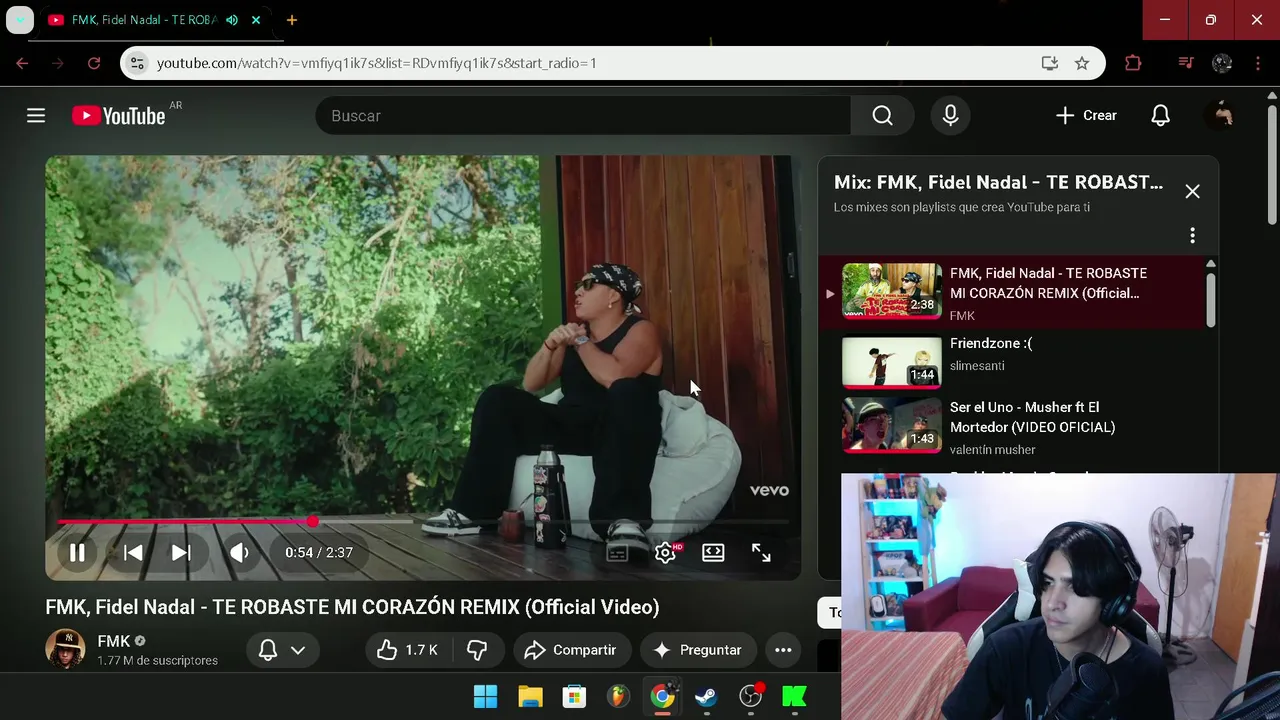Dislike the video
The image size is (1280, 720).
click(x=477, y=650)
